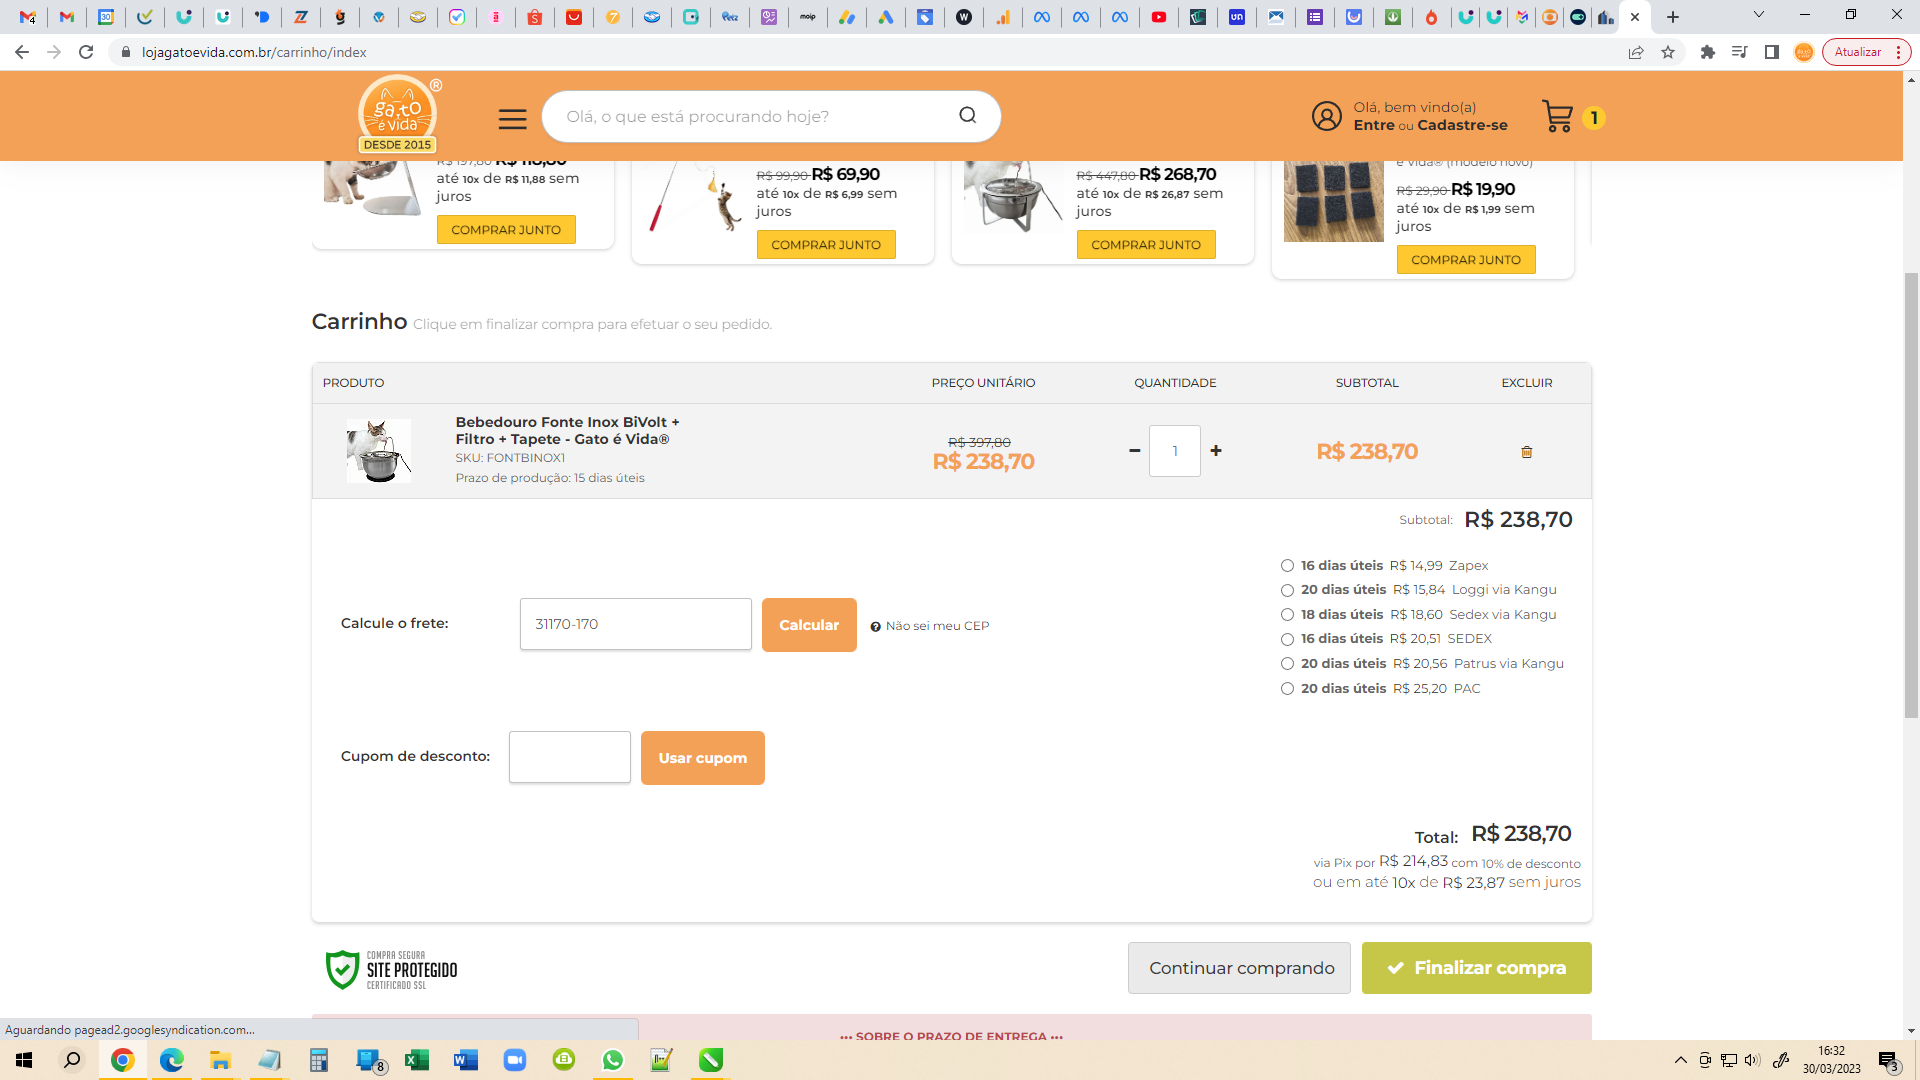Screen dimensions: 1920x1080
Task: Click the discount coupon input field
Action: click(x=569, y=757)
